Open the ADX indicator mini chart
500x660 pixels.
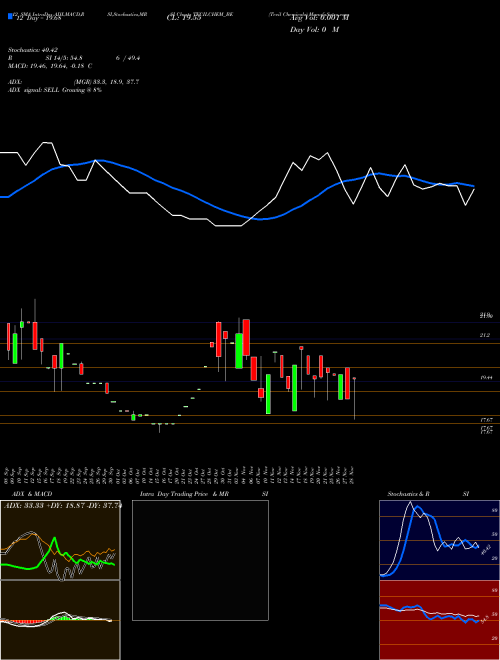(60, 540)
